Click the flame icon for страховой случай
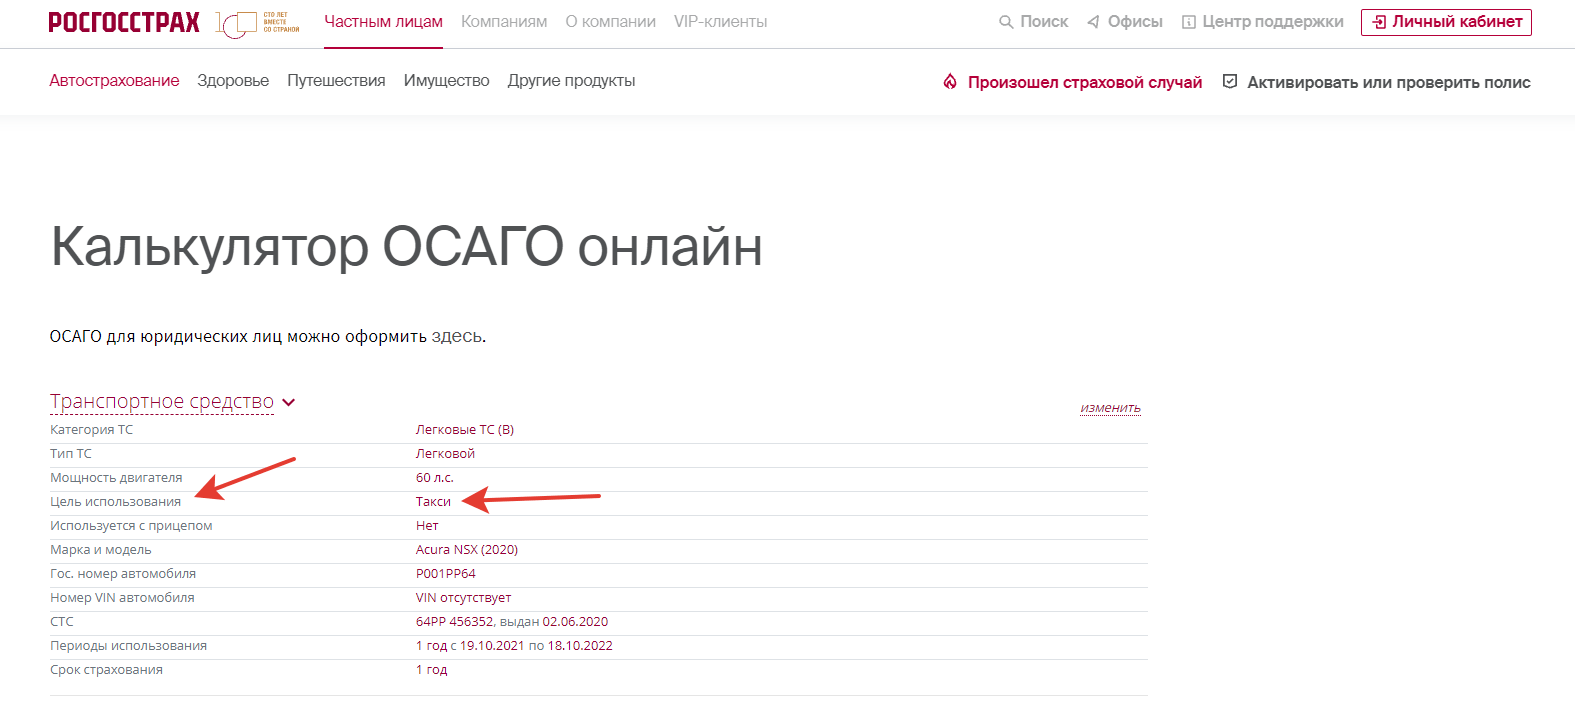This screenshot has width=1575, height=704. coord(950,82)
